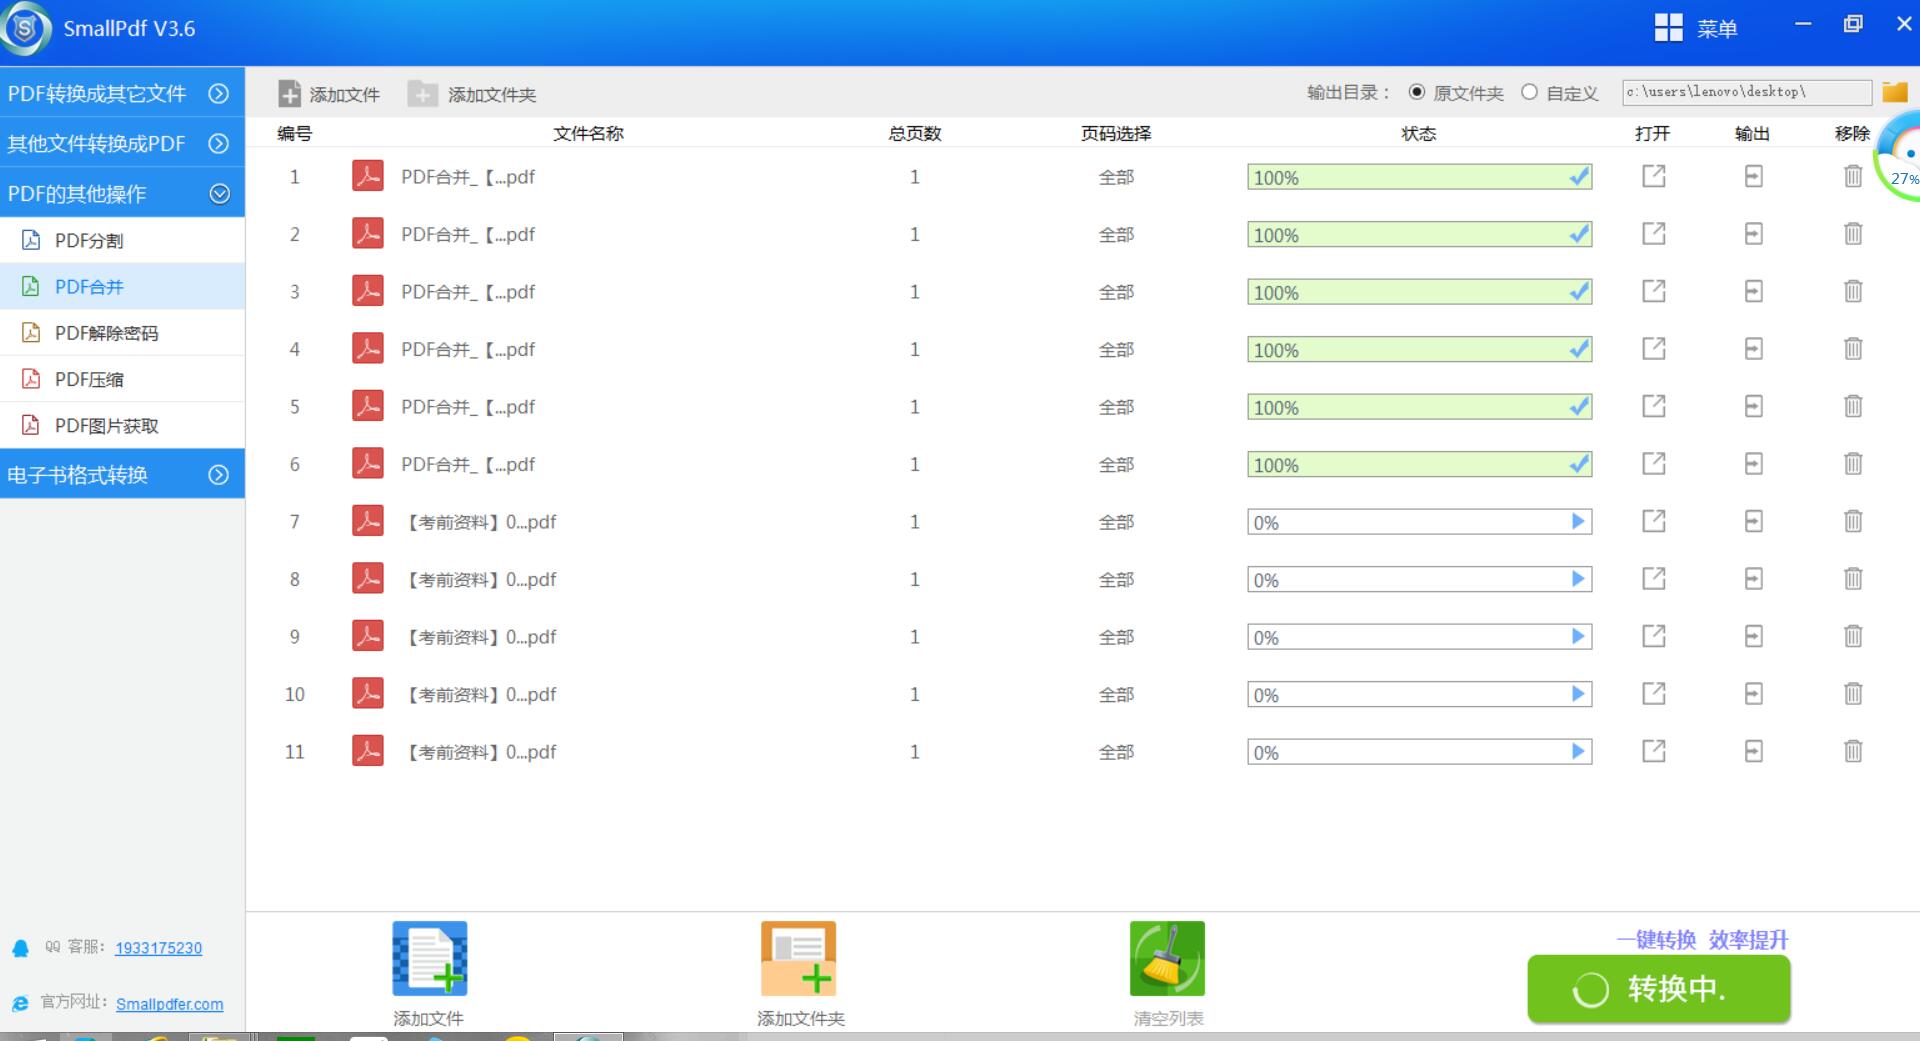Click 【考前资料】 file name in row 10

point(480,694)
